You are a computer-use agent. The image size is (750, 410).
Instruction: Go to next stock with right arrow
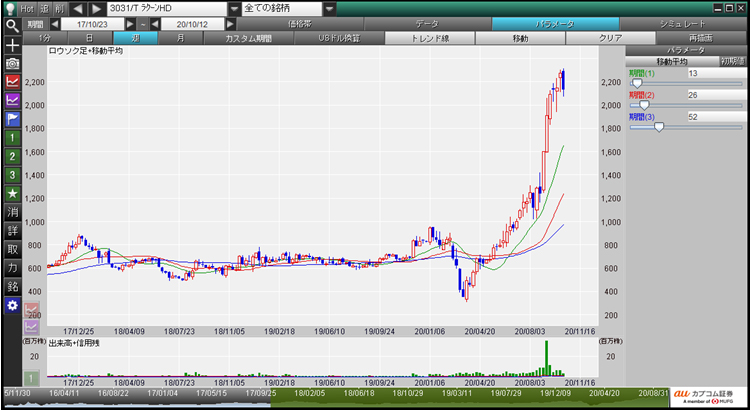pos(97,9)
